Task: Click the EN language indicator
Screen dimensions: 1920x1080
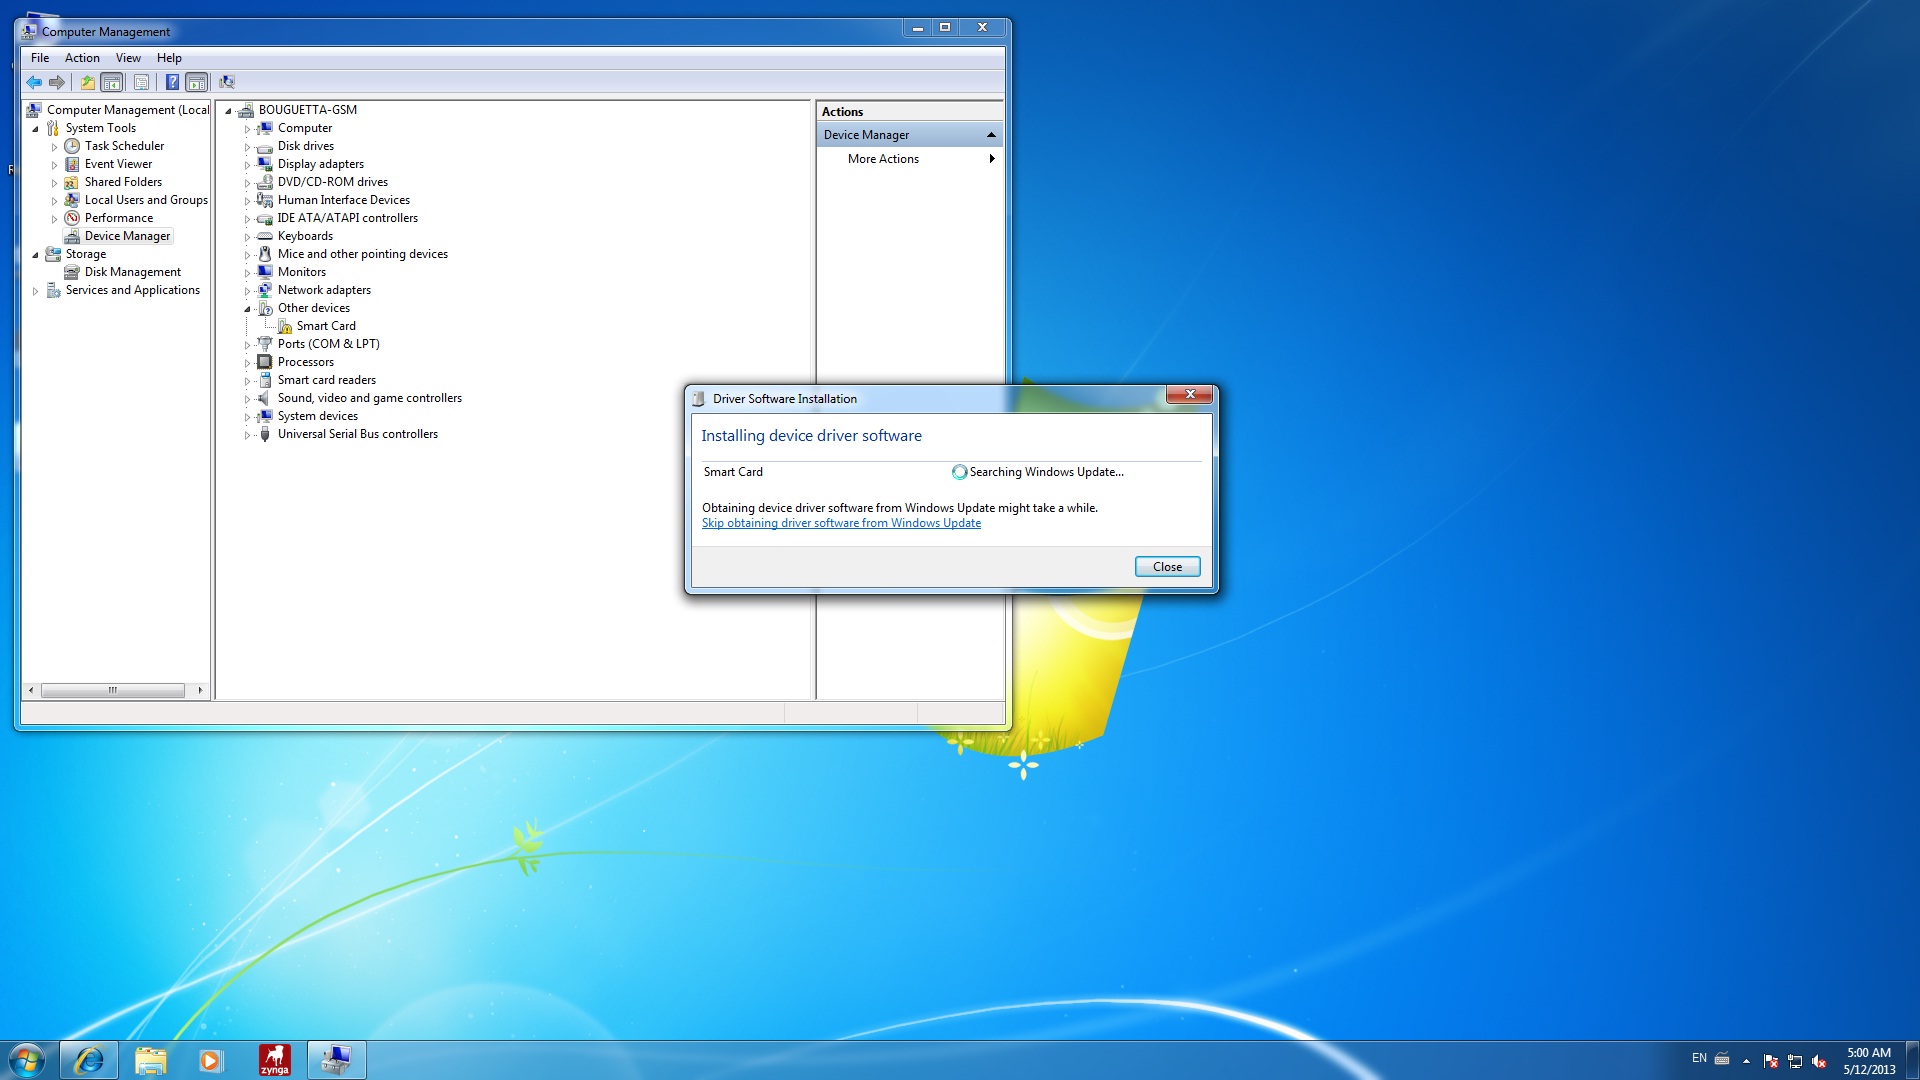Action: click(1699, 1058)
